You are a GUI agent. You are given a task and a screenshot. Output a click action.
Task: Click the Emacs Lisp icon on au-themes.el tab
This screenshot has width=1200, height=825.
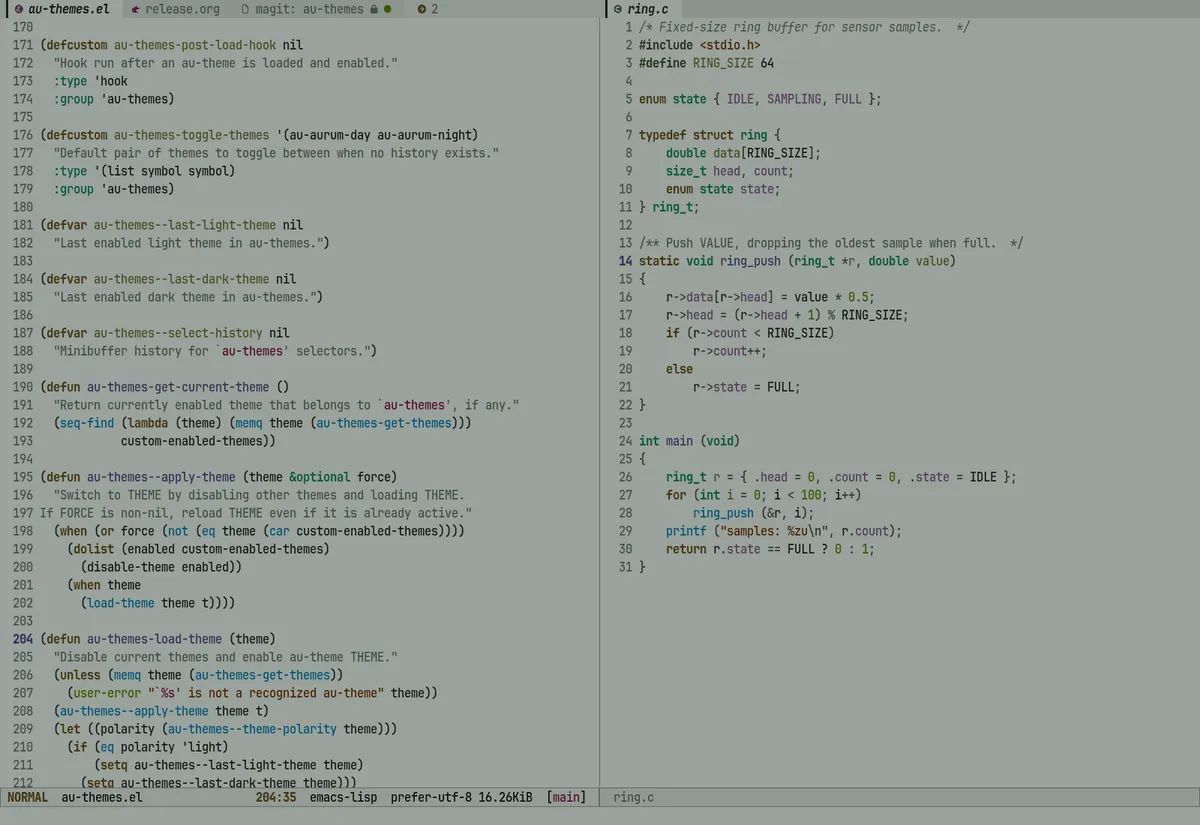tap(18, 9)
